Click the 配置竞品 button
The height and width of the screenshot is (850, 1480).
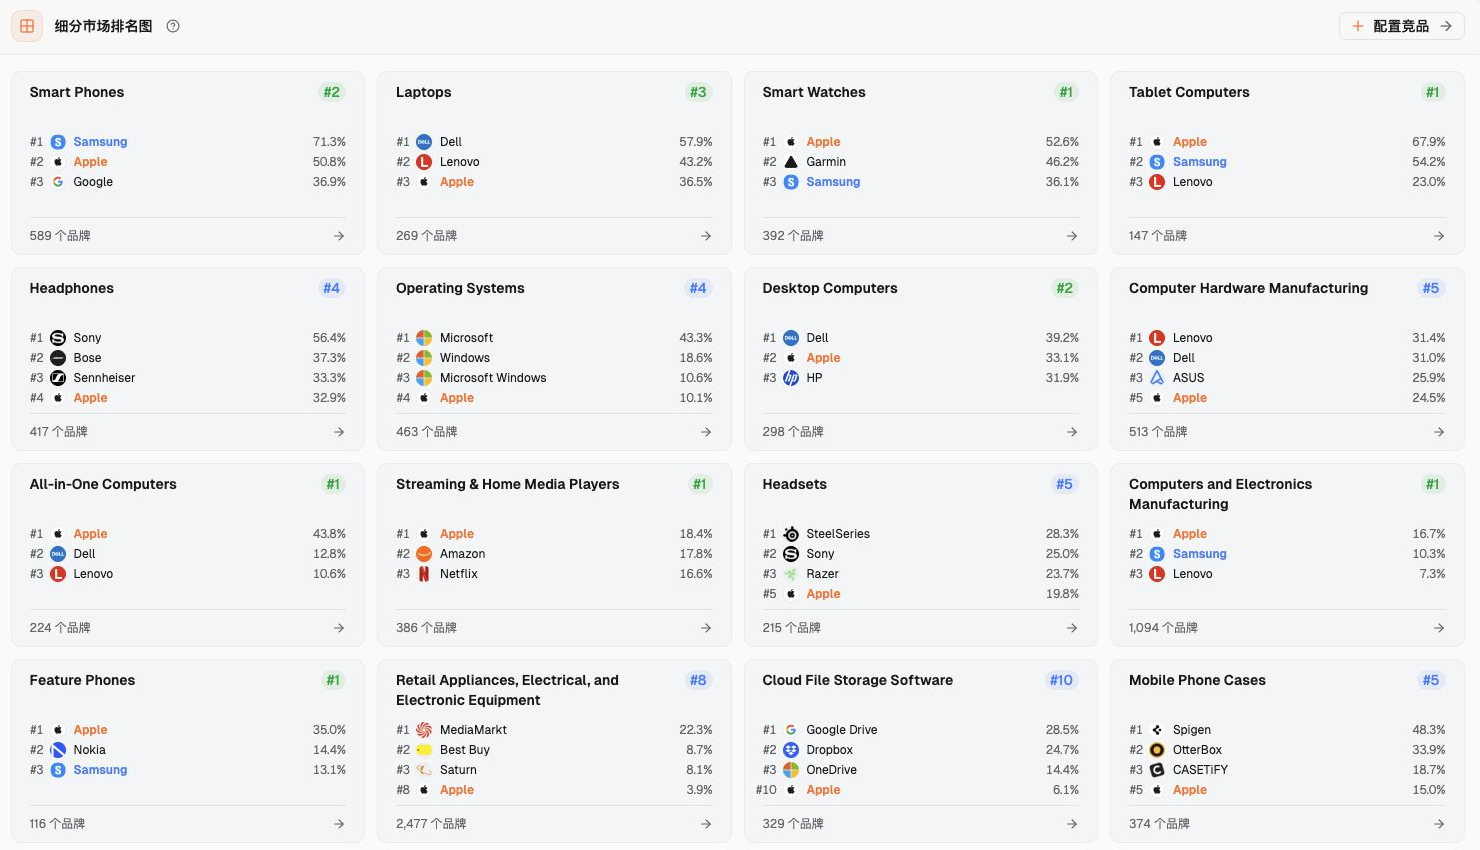(1401, 26)
